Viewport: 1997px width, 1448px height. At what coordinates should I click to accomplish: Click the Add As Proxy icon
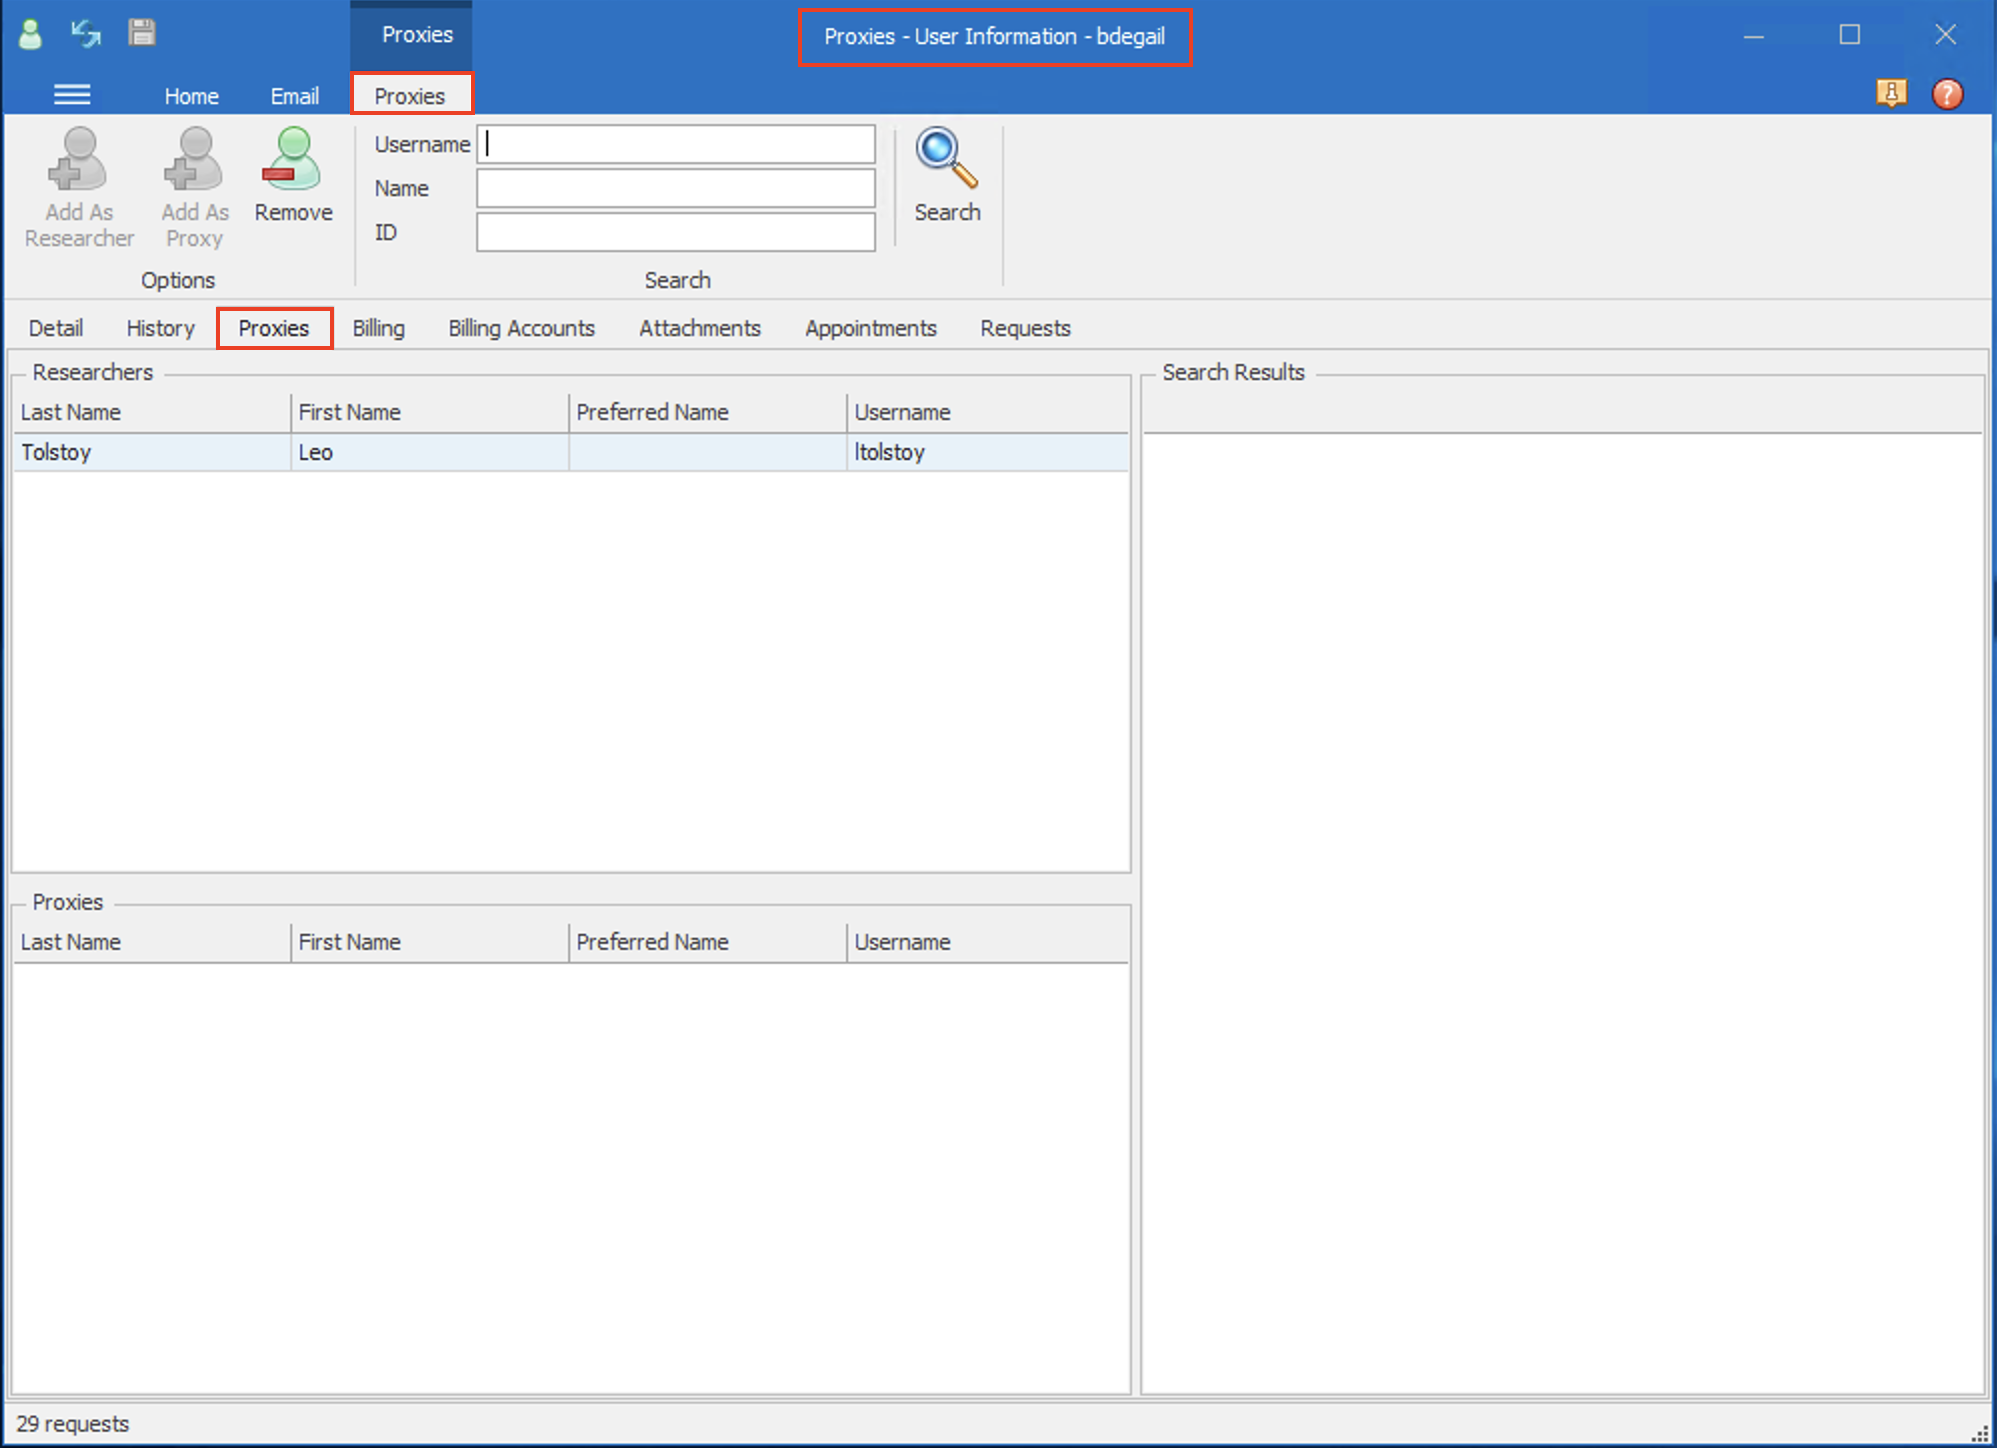194,160
